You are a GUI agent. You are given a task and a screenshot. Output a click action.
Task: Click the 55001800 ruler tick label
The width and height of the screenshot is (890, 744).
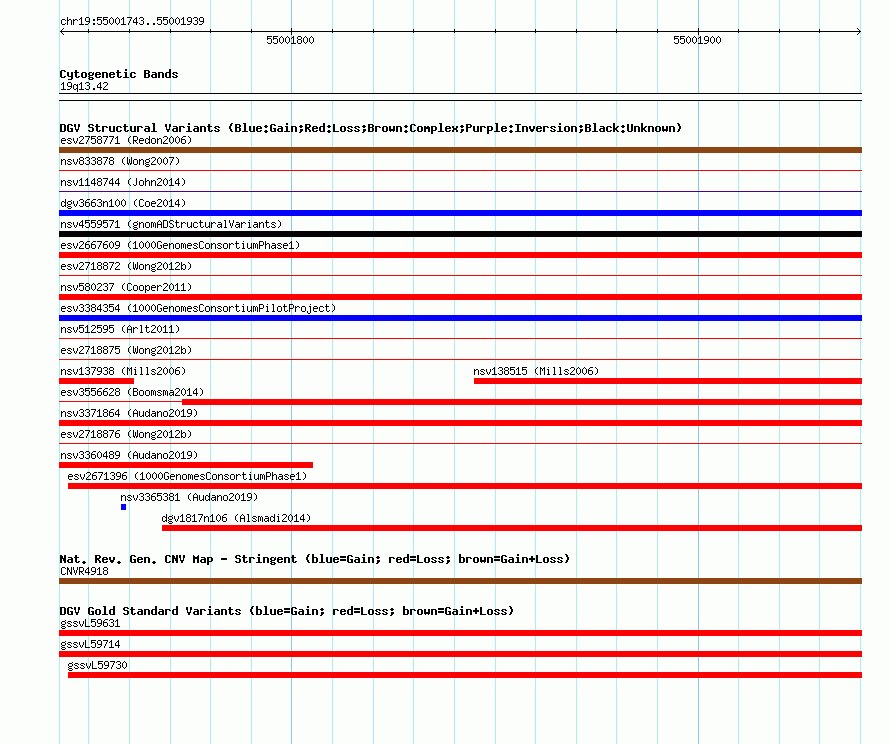pos(290,40)
